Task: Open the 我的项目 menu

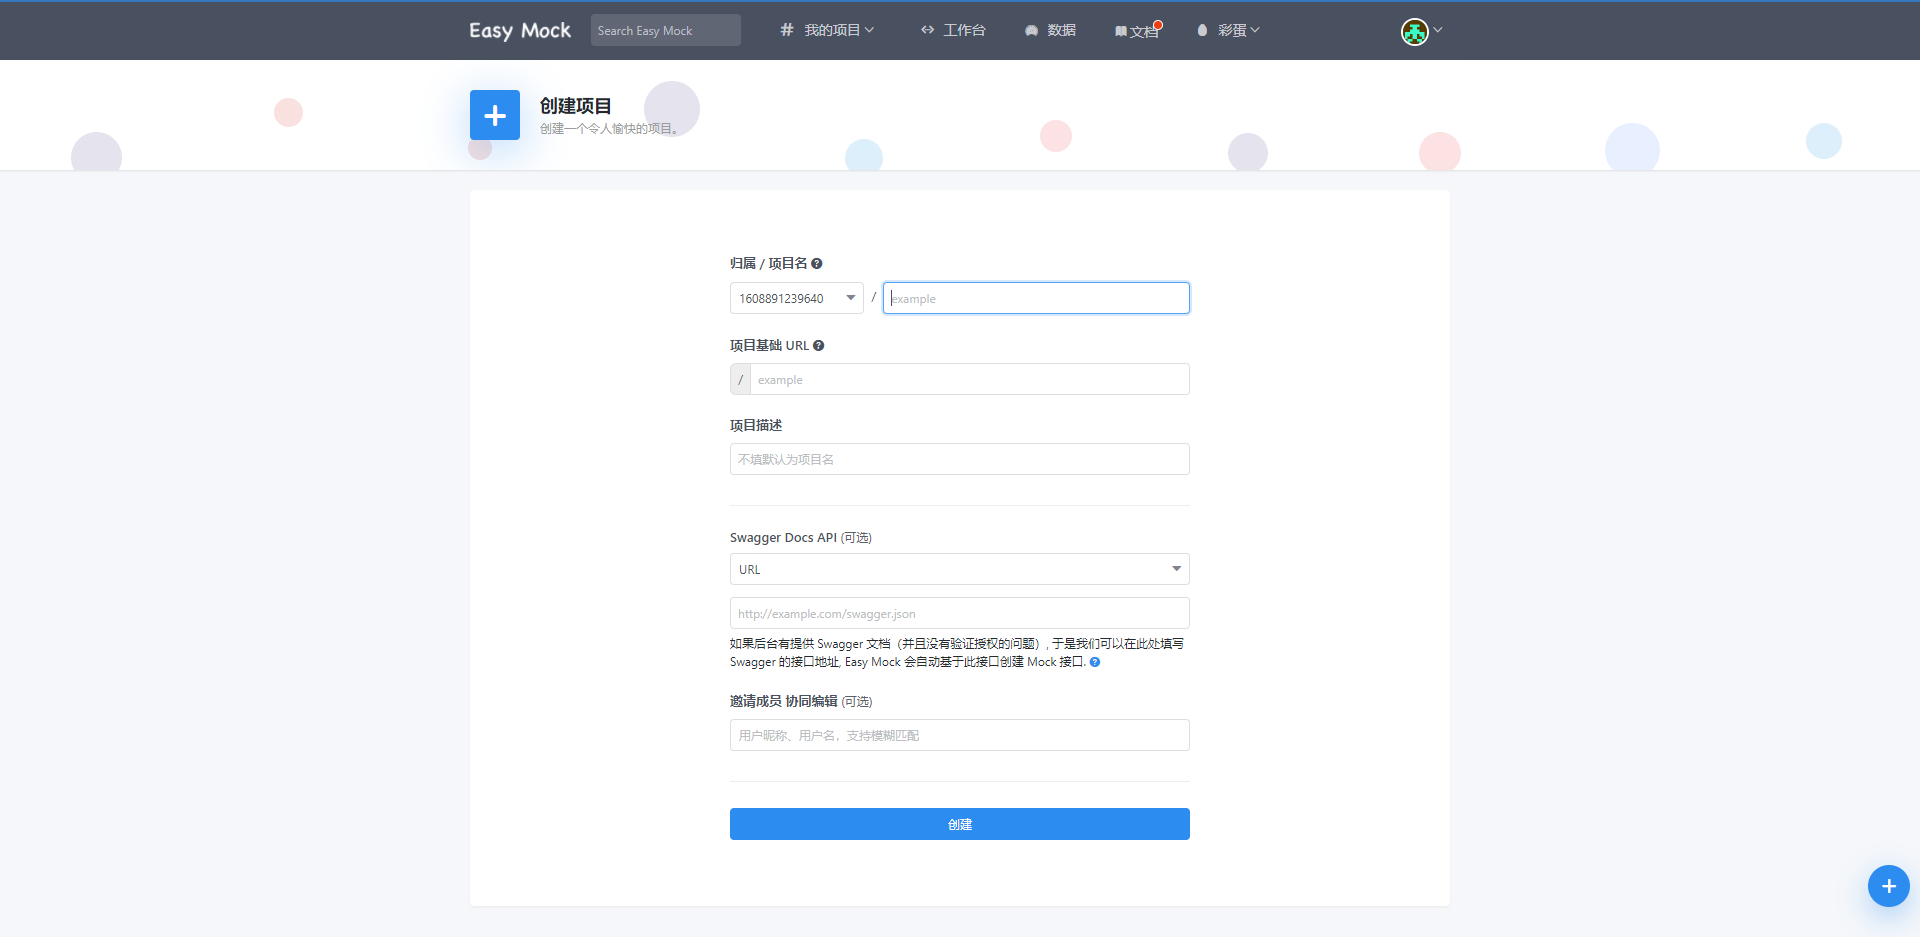Action: point(827,30)
